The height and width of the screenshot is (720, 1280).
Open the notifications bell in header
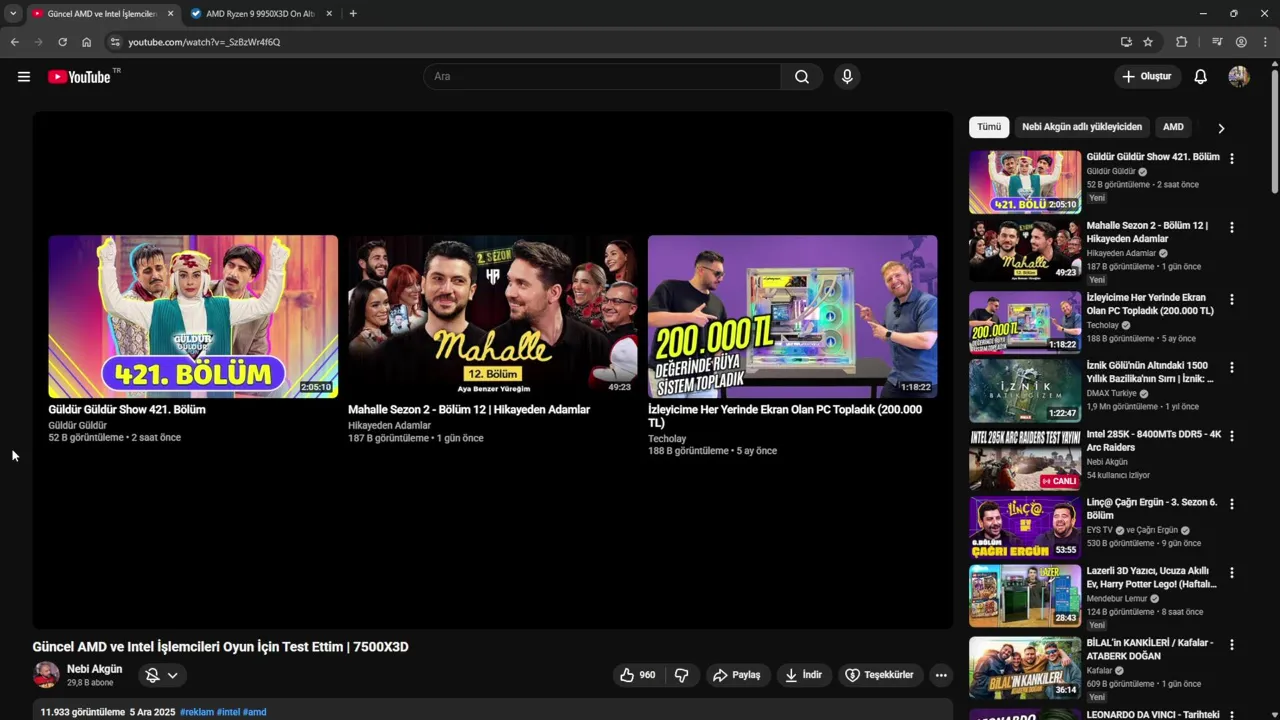coord(1201,77)
